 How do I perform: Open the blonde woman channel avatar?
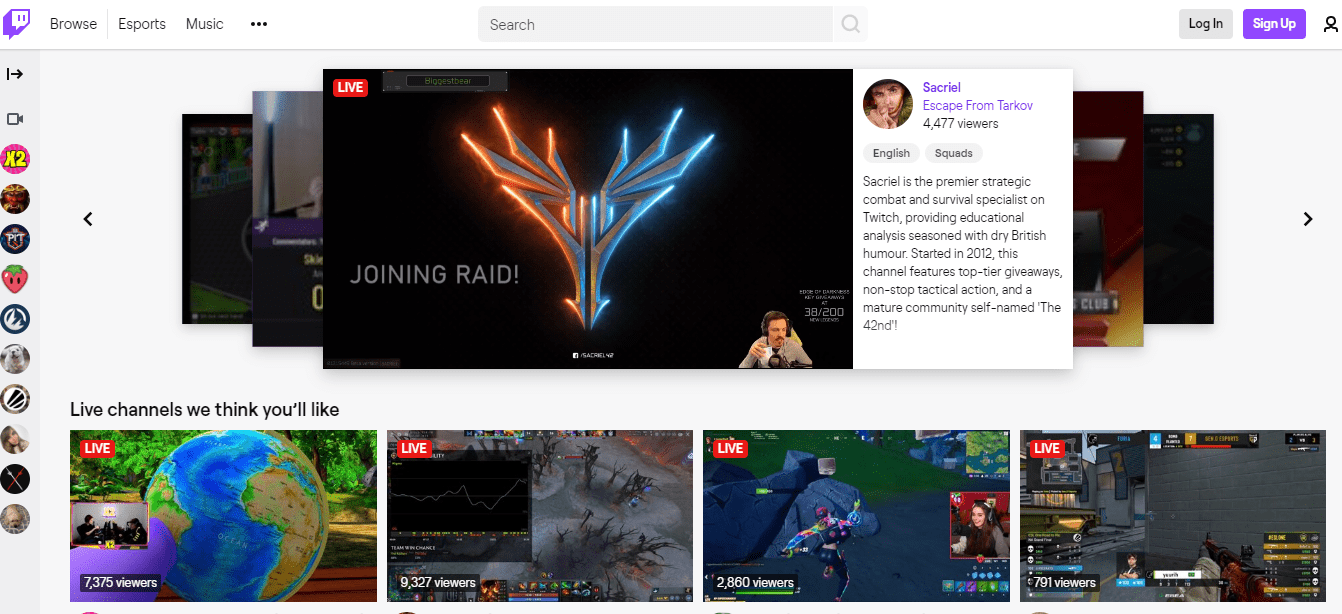(x=15, y=438)
